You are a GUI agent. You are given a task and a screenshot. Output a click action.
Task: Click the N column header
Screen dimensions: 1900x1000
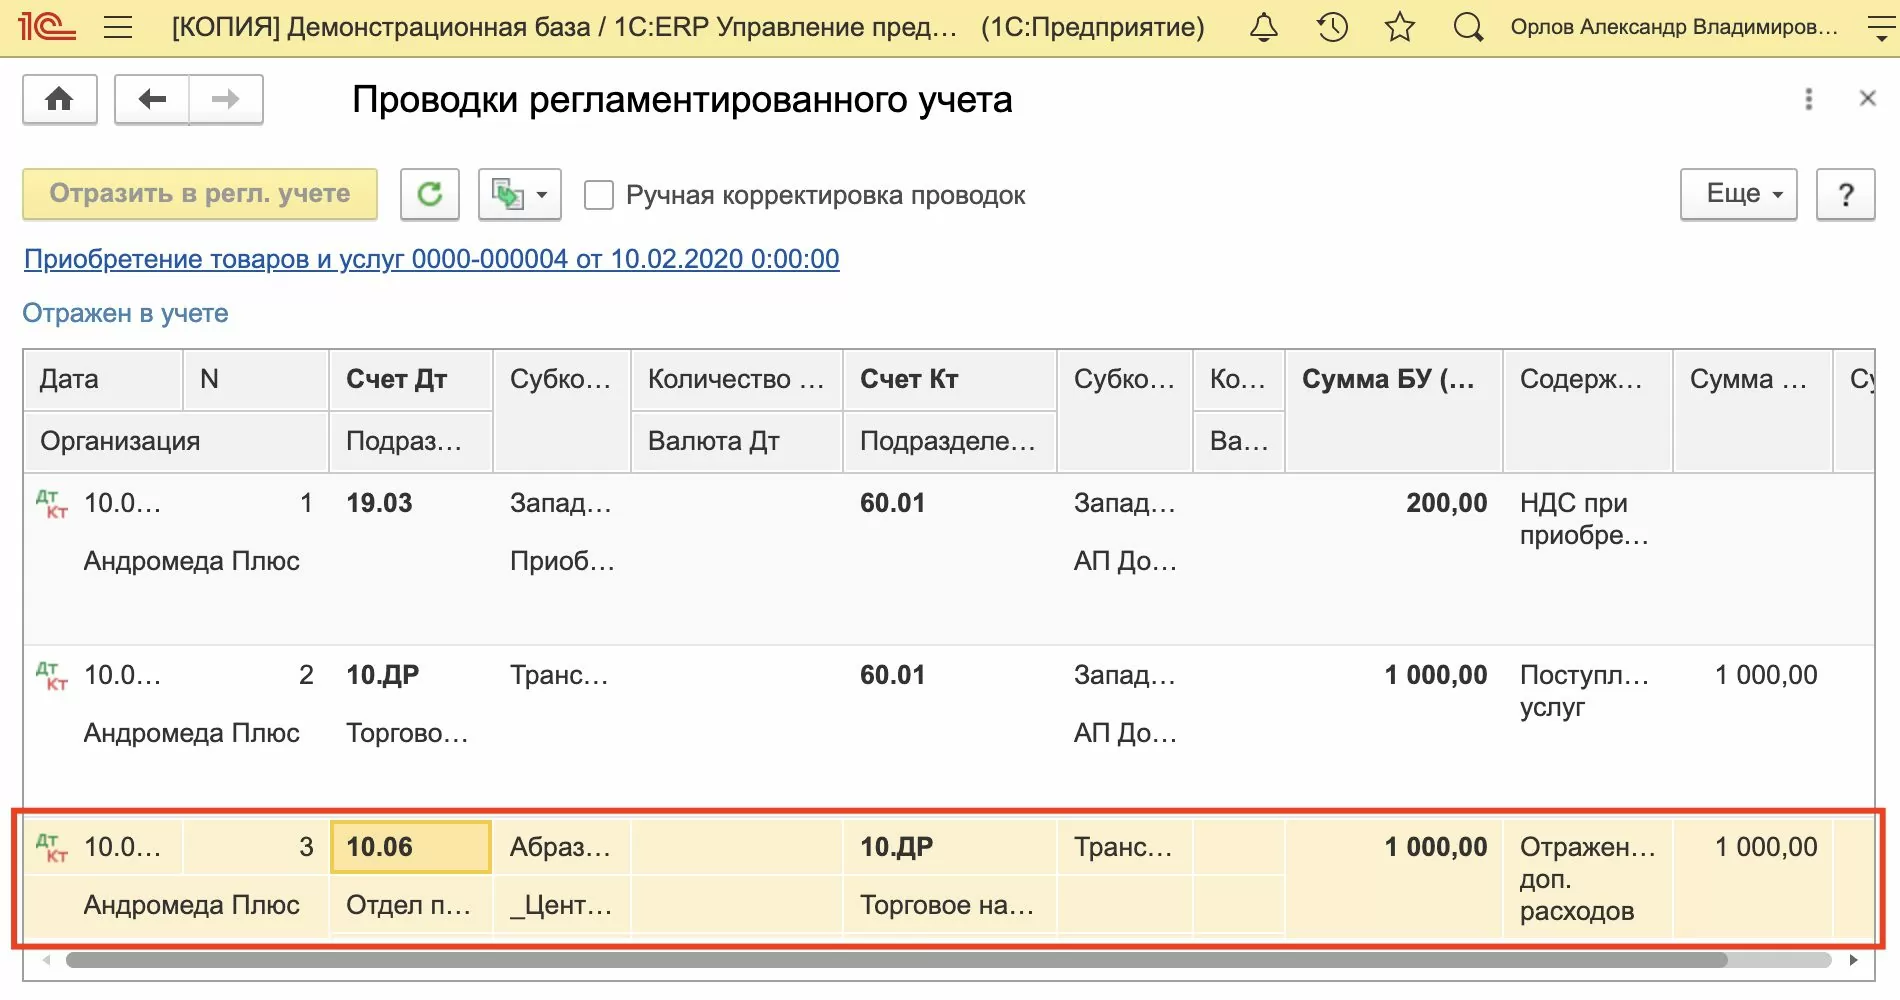tap(256, 380)
